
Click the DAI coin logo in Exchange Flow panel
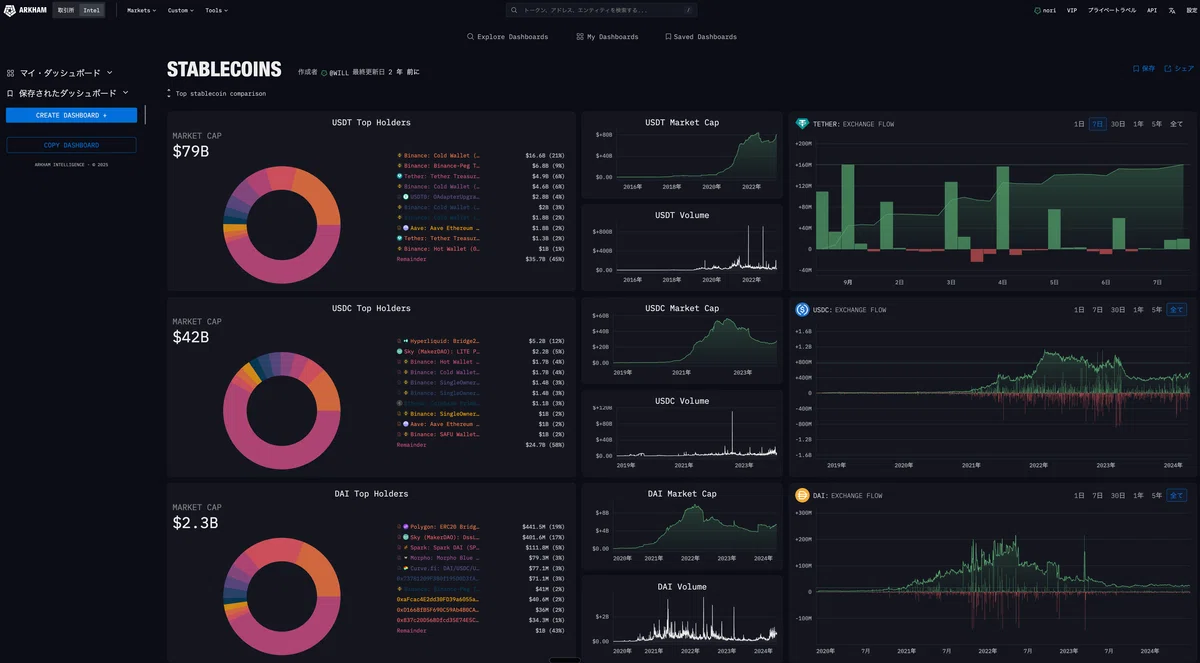pyautogui.click(x=802, y=495)
